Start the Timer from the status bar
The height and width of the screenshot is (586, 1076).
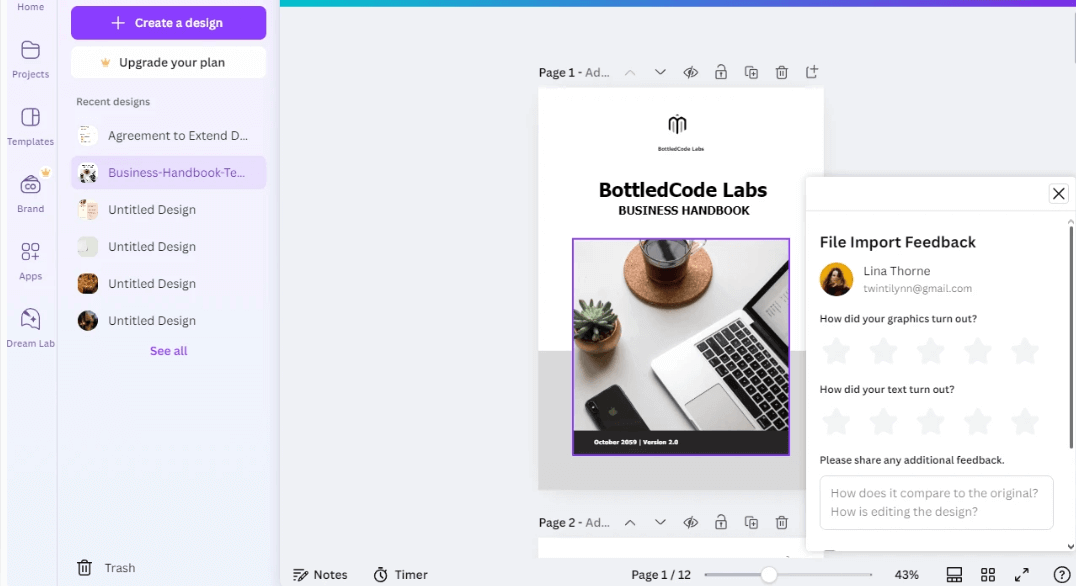(x=400, y=574)
